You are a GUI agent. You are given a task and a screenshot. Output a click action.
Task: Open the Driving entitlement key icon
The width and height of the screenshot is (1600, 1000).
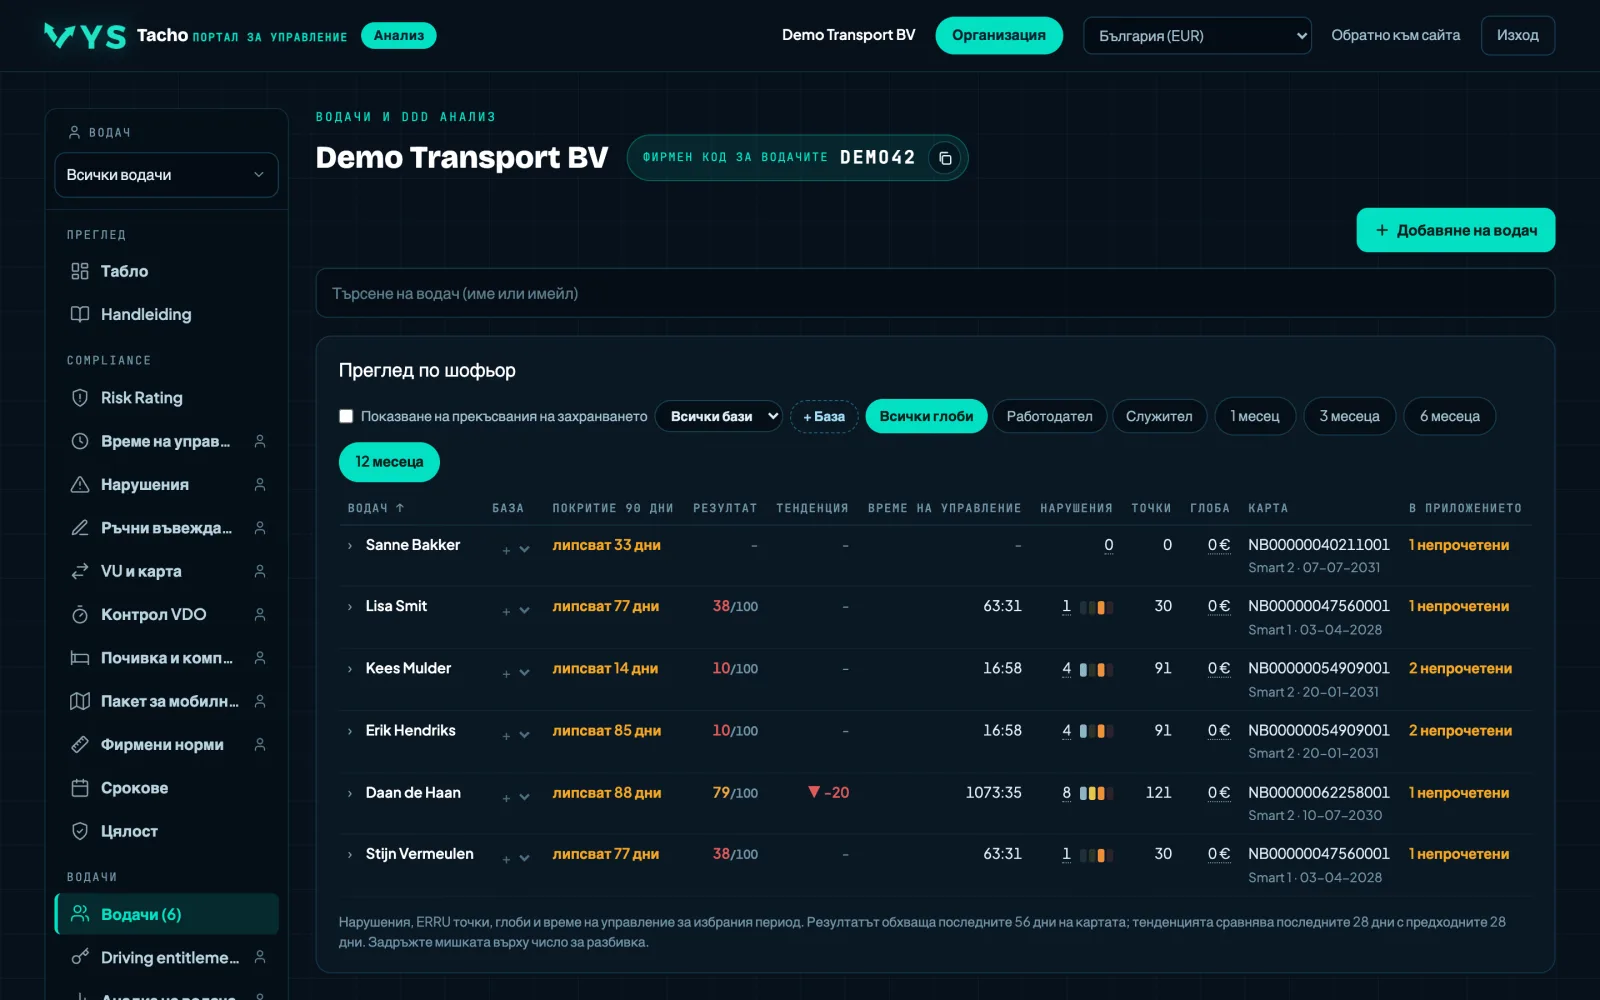(80, 958)
